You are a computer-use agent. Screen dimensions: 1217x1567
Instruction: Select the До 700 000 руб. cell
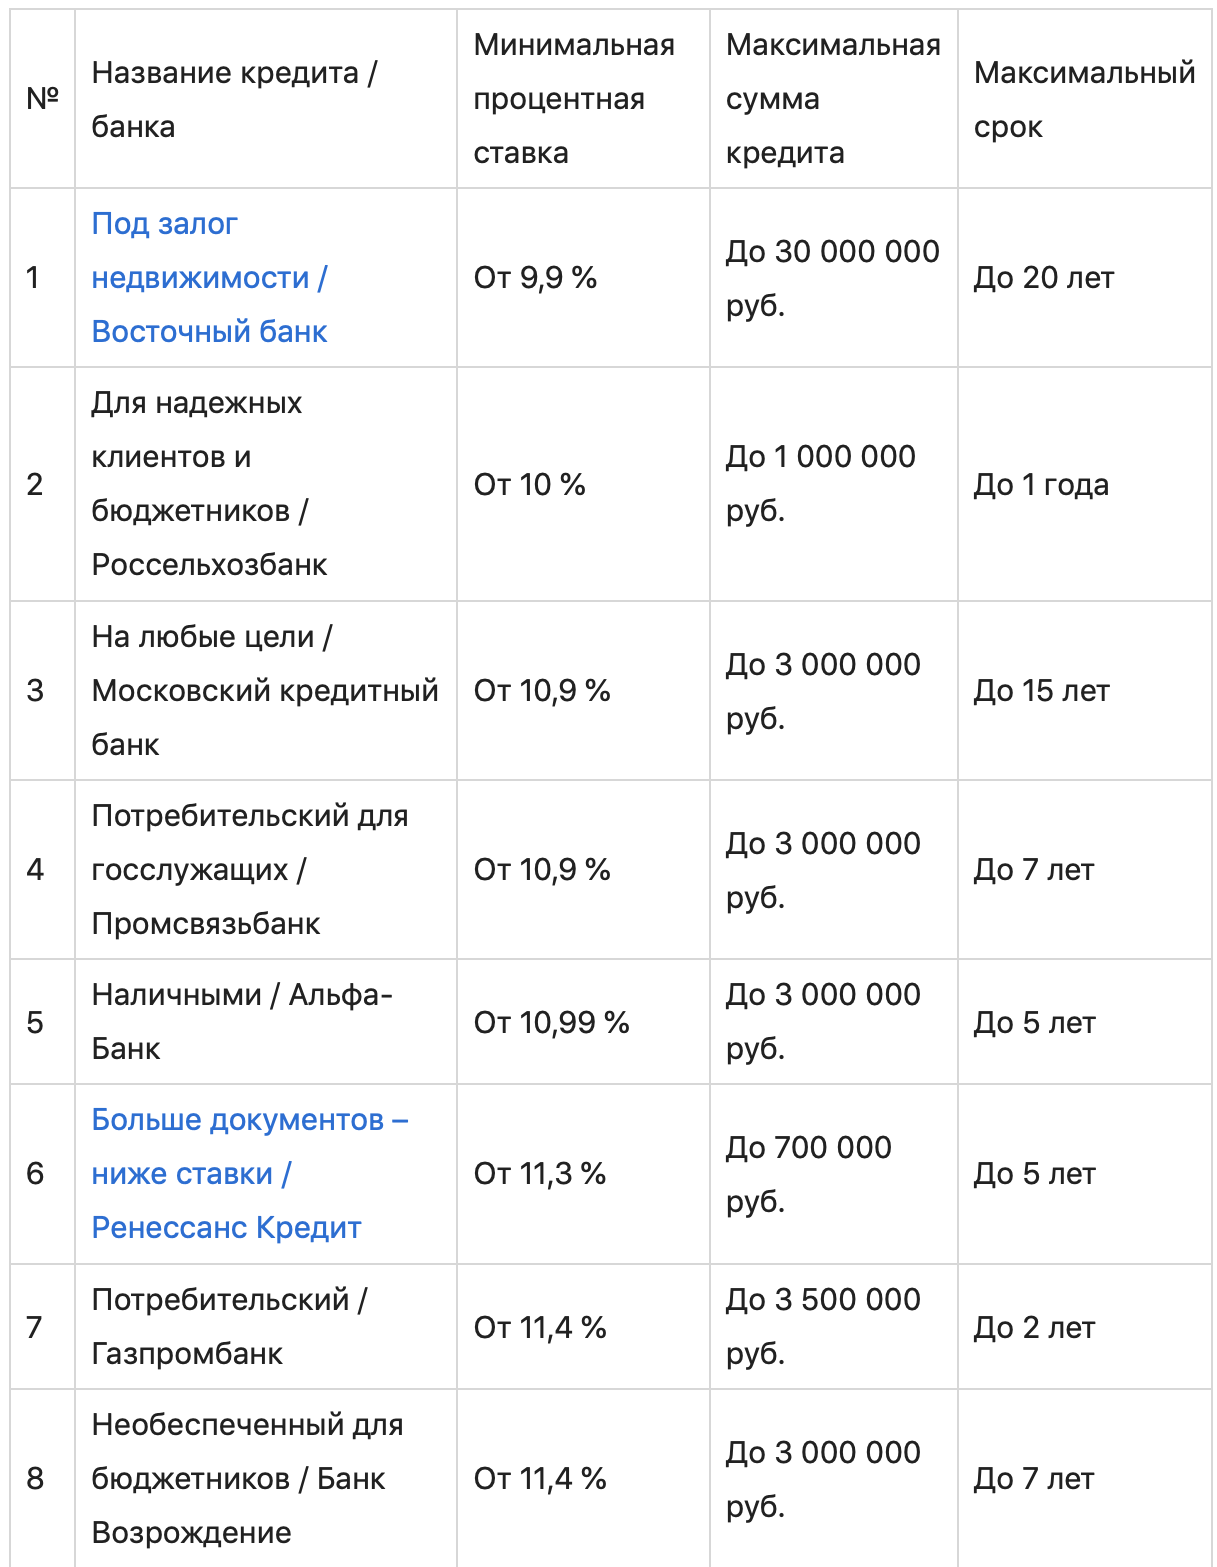coord(808,1174)
